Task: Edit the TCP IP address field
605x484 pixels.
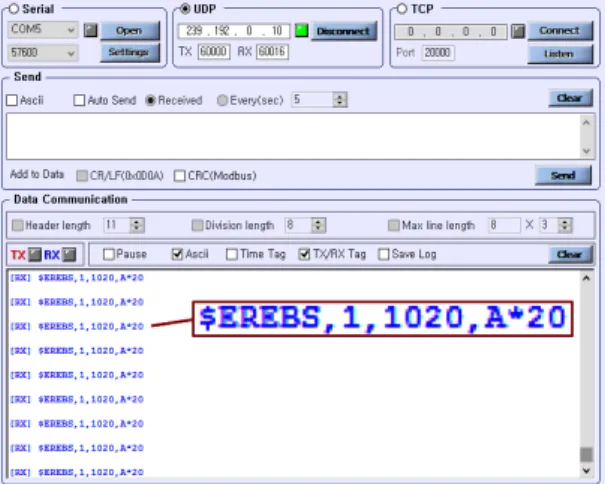Action: 451,32
